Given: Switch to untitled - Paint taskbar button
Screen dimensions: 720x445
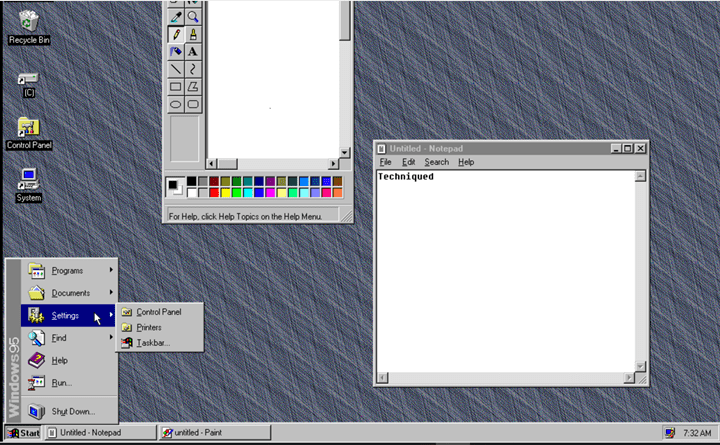Looking at the screenshot, I should coord(215,433).
